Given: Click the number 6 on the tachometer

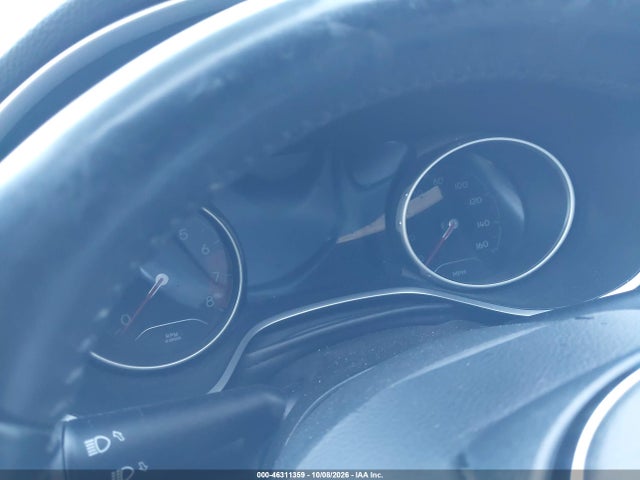Looking at the screenshot, I should click(205, 248).
